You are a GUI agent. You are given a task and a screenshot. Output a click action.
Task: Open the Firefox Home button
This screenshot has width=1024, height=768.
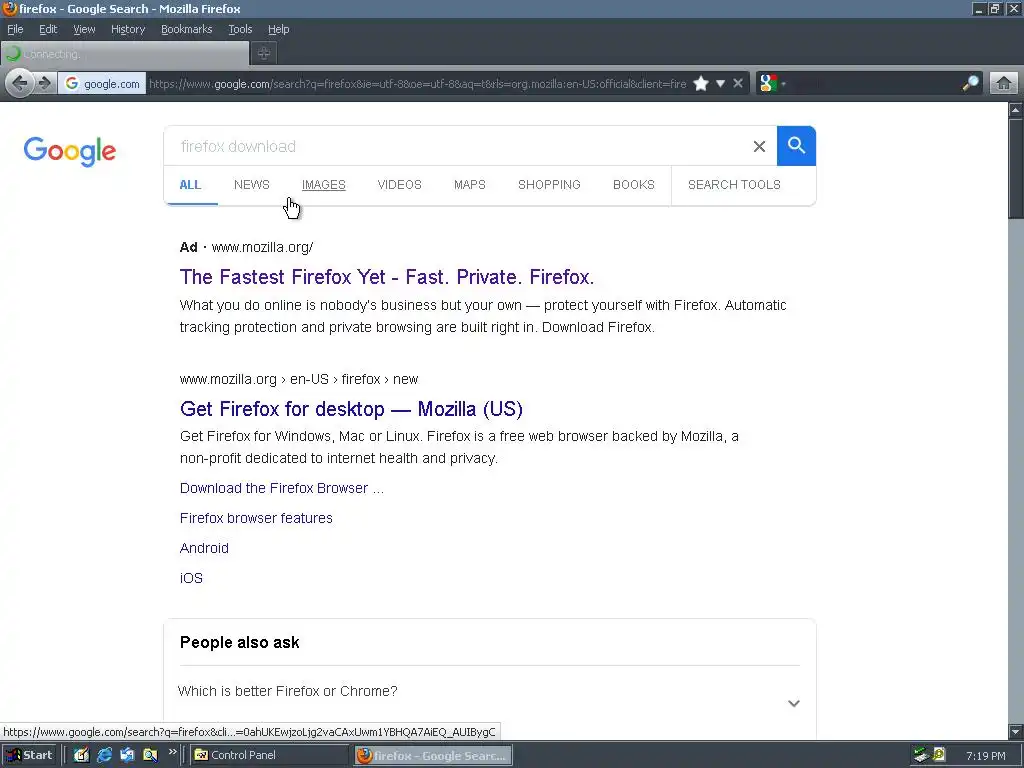1004,83
